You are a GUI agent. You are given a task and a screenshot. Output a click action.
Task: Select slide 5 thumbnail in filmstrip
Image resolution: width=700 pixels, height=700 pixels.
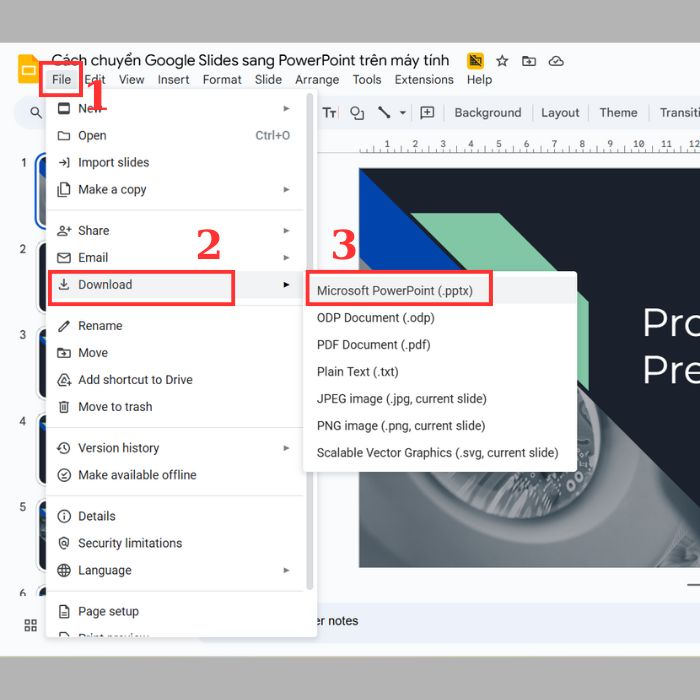click(x=41, y=534)
